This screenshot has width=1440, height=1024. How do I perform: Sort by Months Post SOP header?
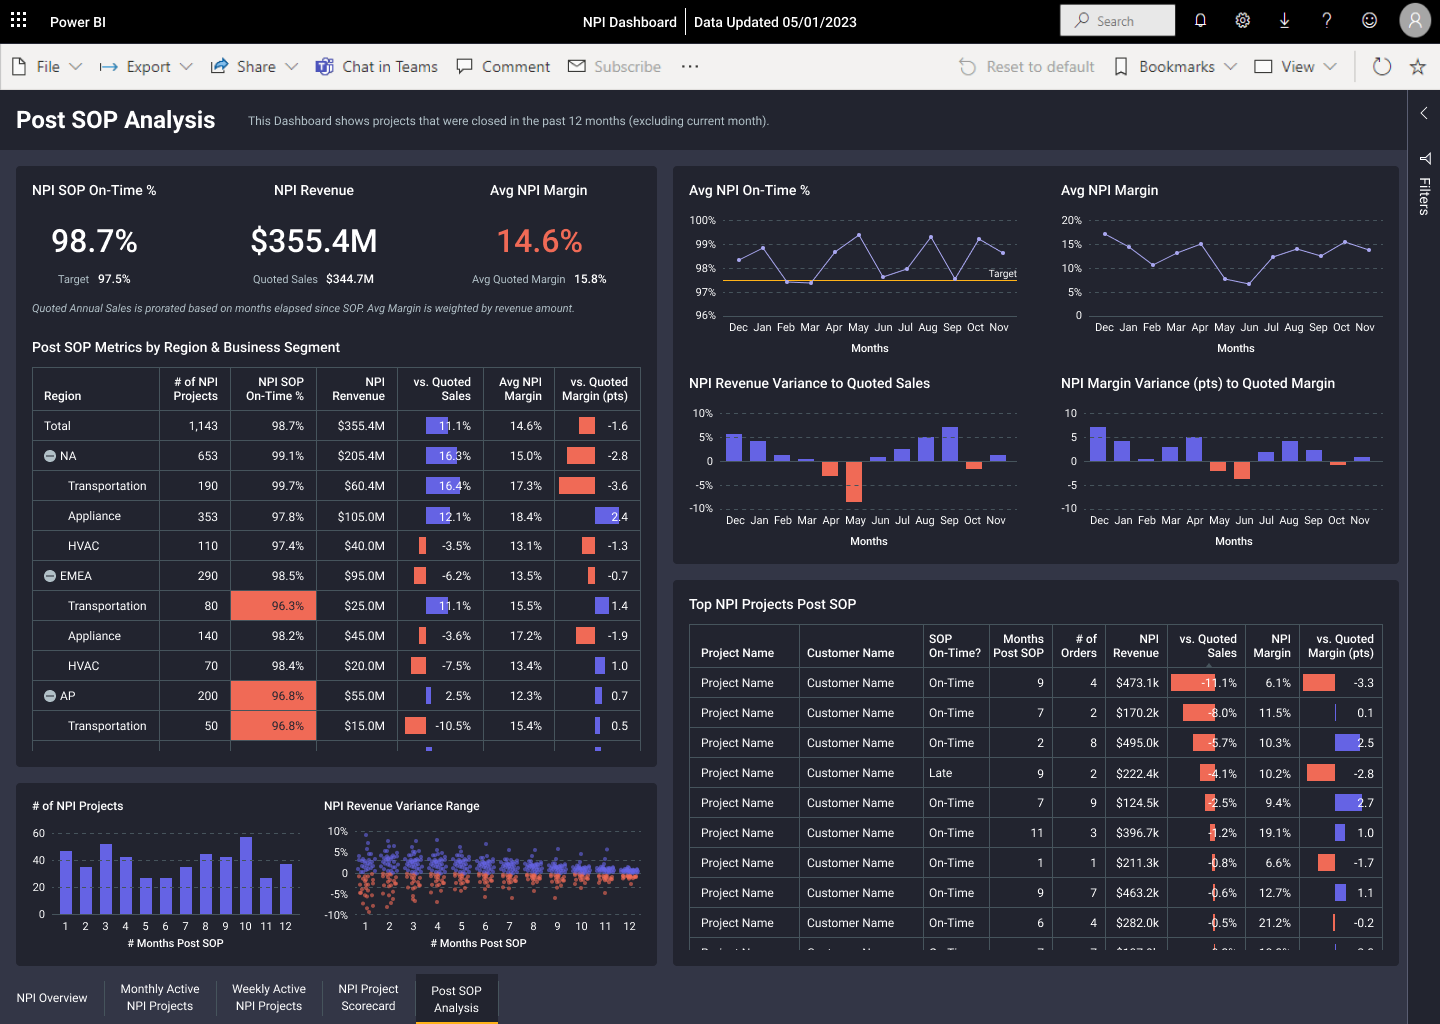(1018, 646)
